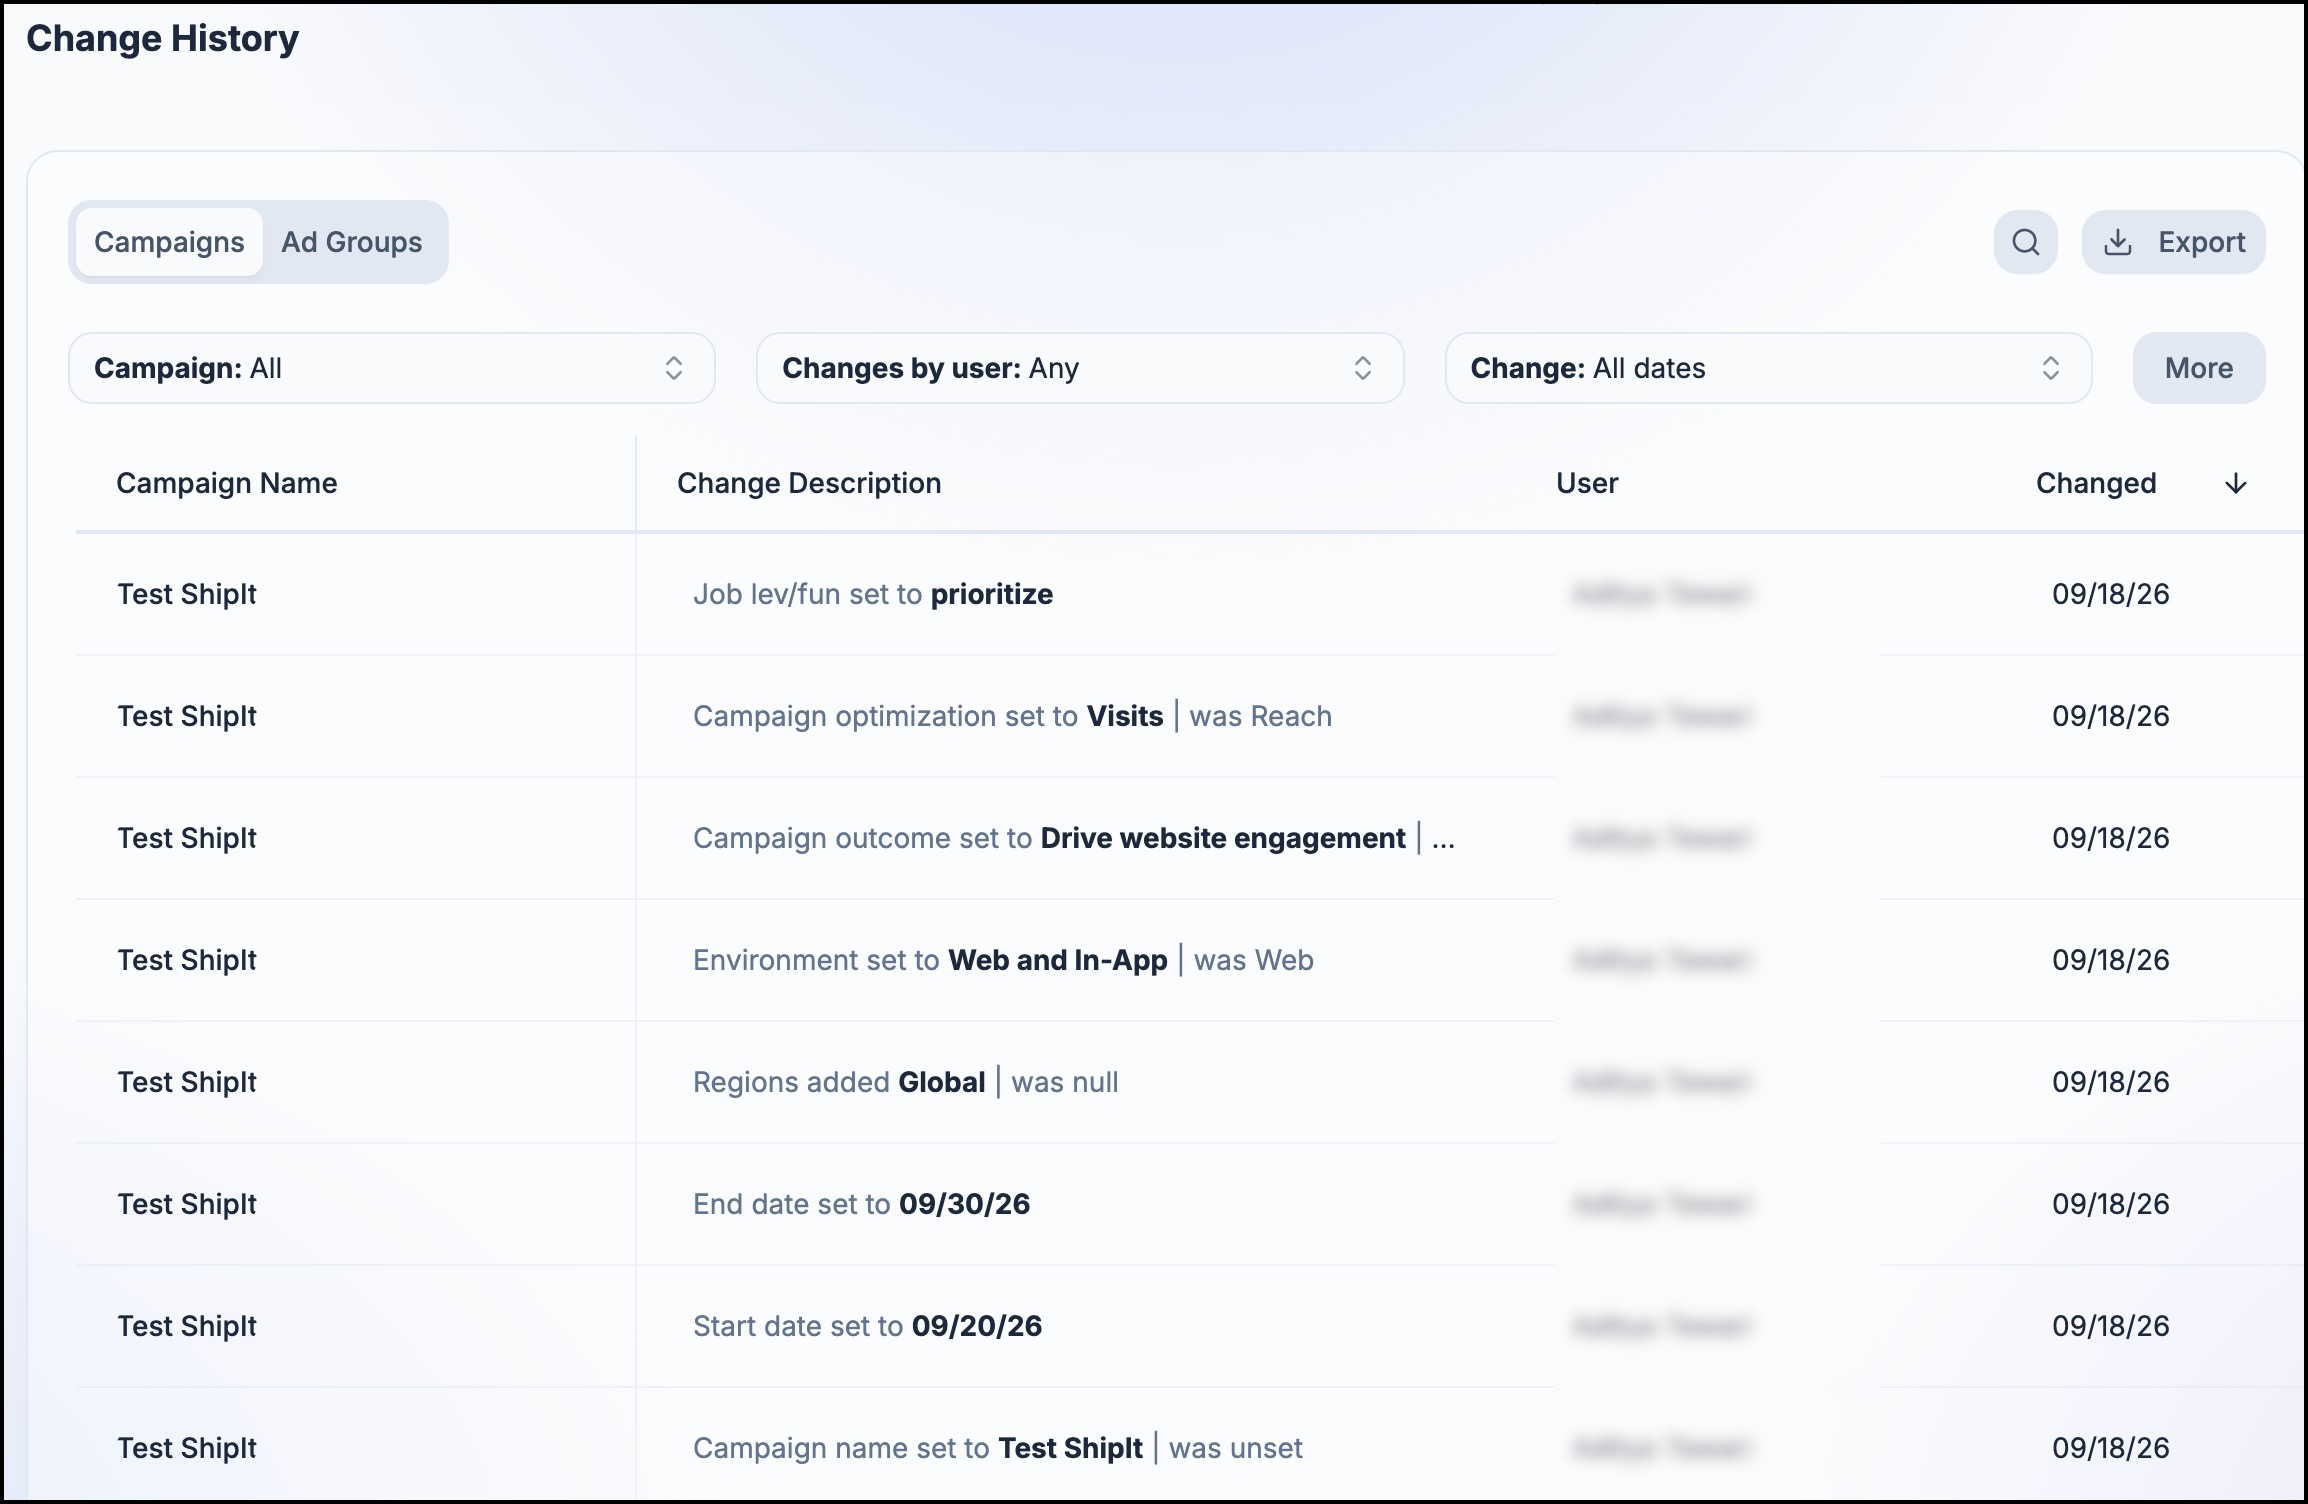2308x1504 pixels.
Task: Open the search magnifier icon
Action: pyautogui.click(x=2025, y=242)
